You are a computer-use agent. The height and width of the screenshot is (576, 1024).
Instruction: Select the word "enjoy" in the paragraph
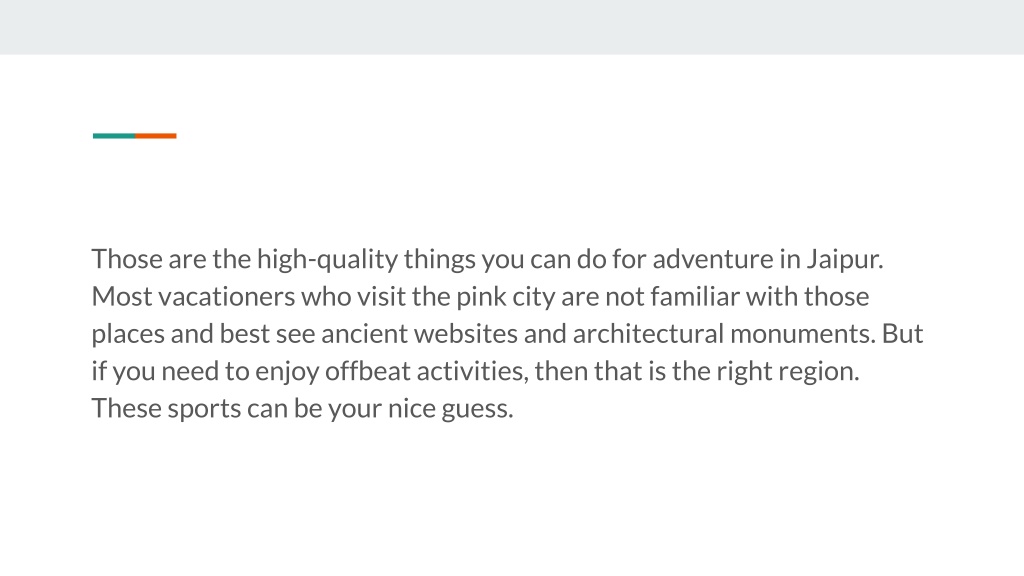287,372
